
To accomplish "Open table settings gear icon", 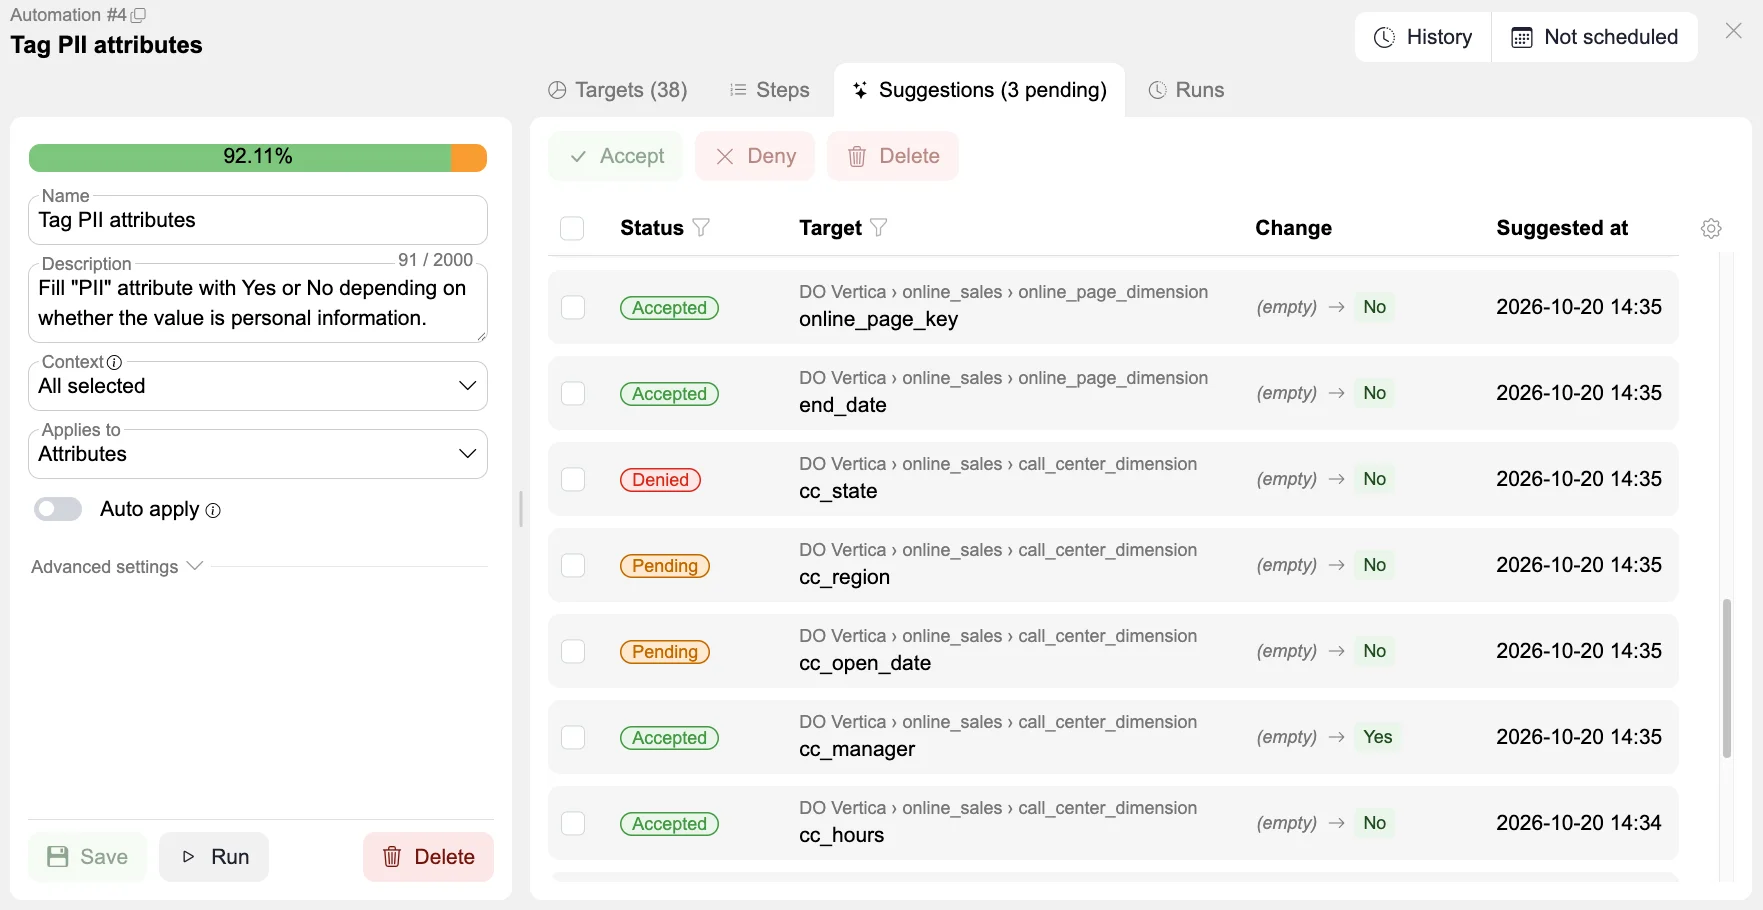I will pos(1711,228).
